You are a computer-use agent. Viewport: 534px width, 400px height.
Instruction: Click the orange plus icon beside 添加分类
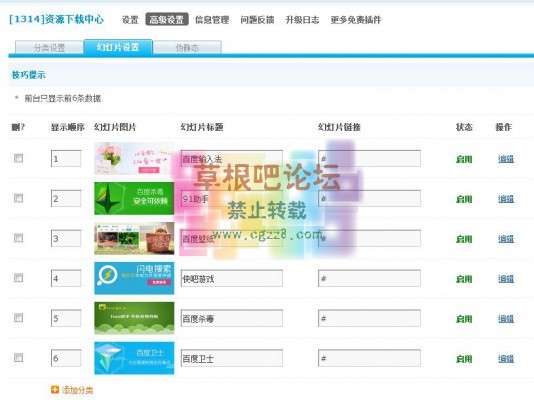pyautogui.click(x=54, y=389)
